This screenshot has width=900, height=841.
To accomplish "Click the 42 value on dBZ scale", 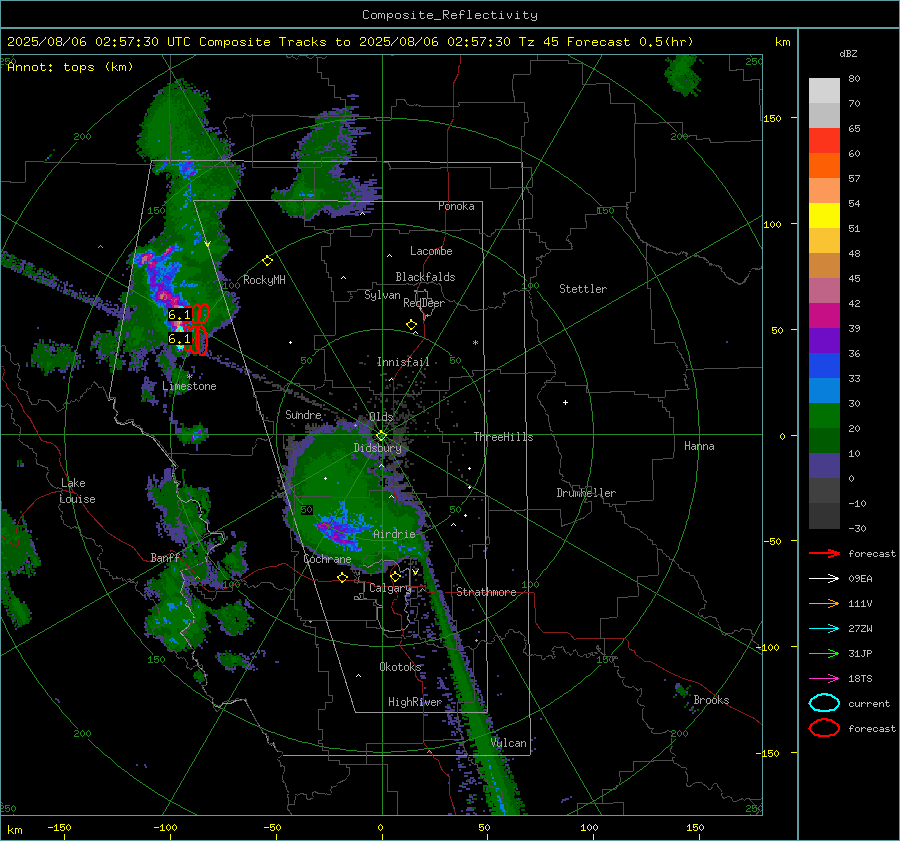I will pos(854,304).
